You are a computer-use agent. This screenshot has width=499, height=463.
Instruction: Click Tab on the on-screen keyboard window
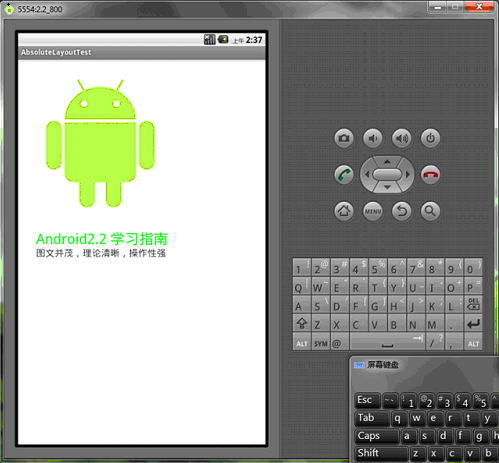pos(371,418)
